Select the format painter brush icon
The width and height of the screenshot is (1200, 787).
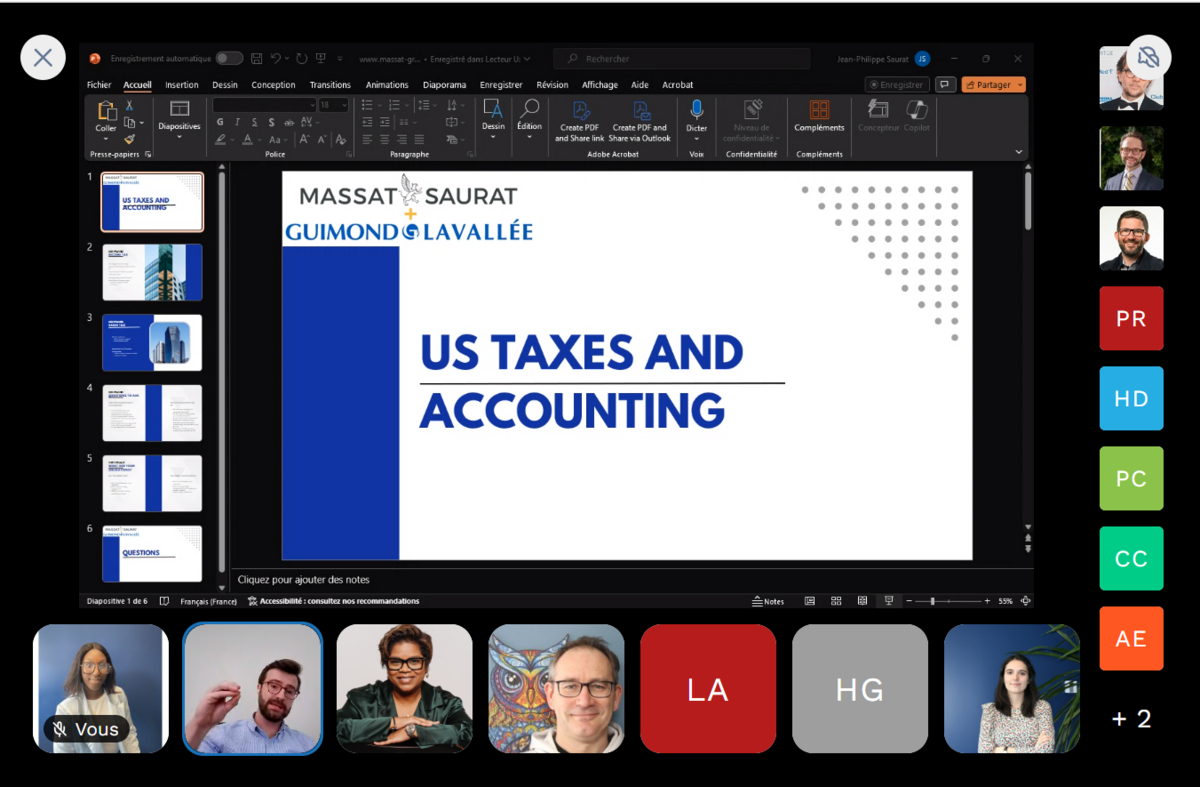coord(129,140)
